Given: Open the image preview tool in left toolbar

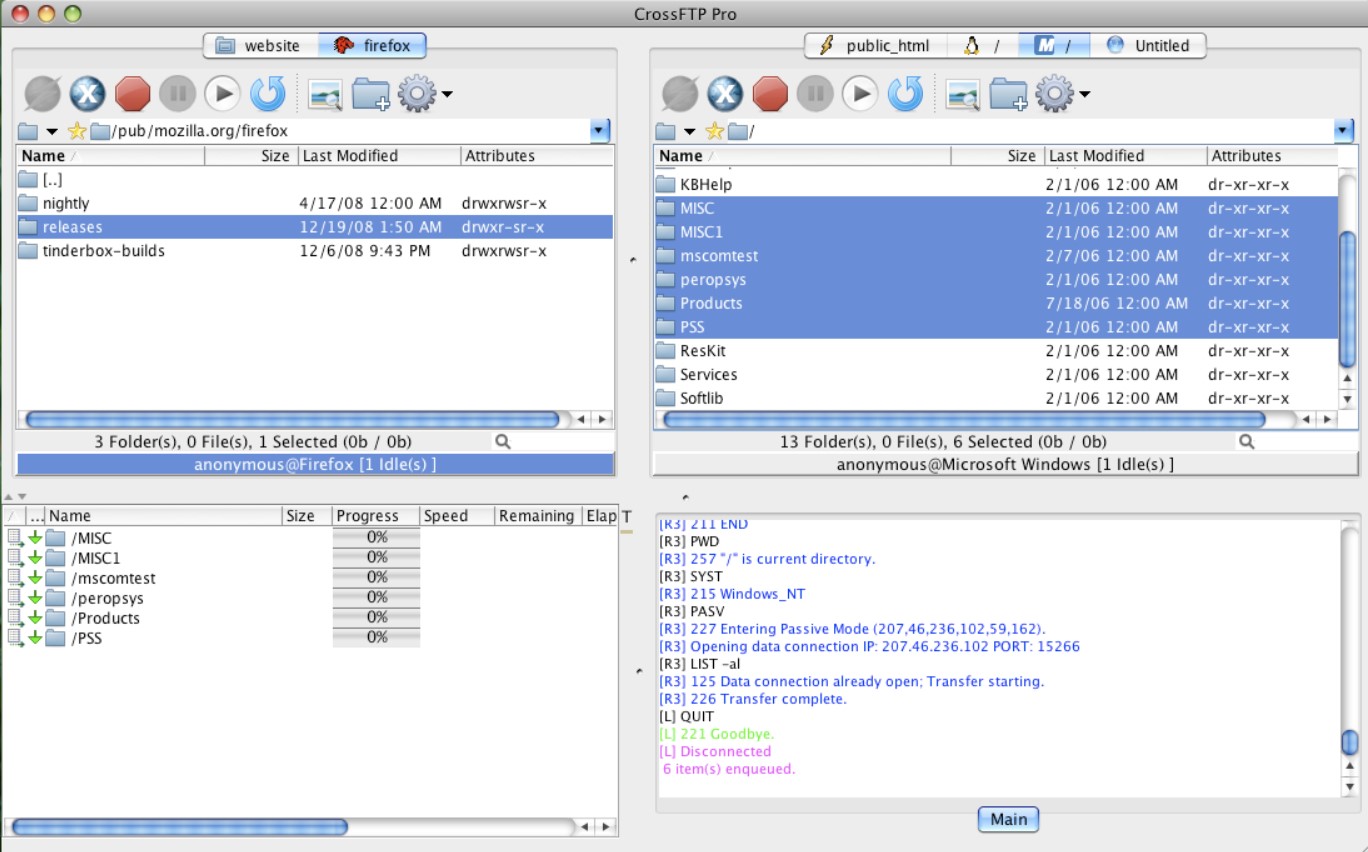Looking at the screenshot, I should pyautogui.click(x=324, y=93).
